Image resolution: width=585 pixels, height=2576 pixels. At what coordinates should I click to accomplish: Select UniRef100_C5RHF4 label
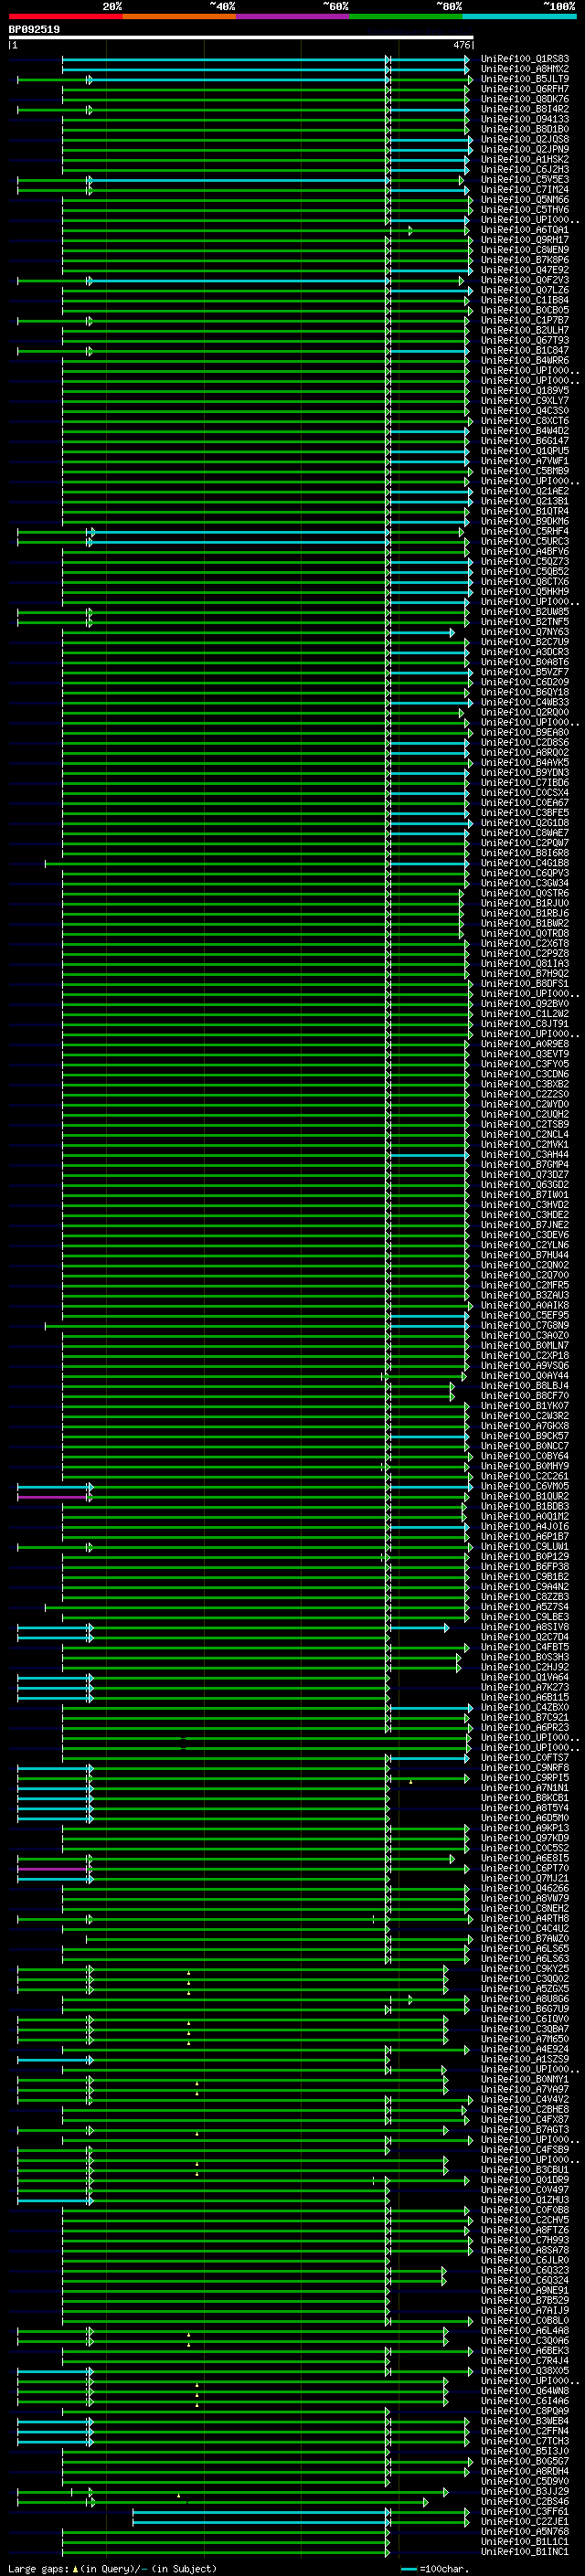525,532
